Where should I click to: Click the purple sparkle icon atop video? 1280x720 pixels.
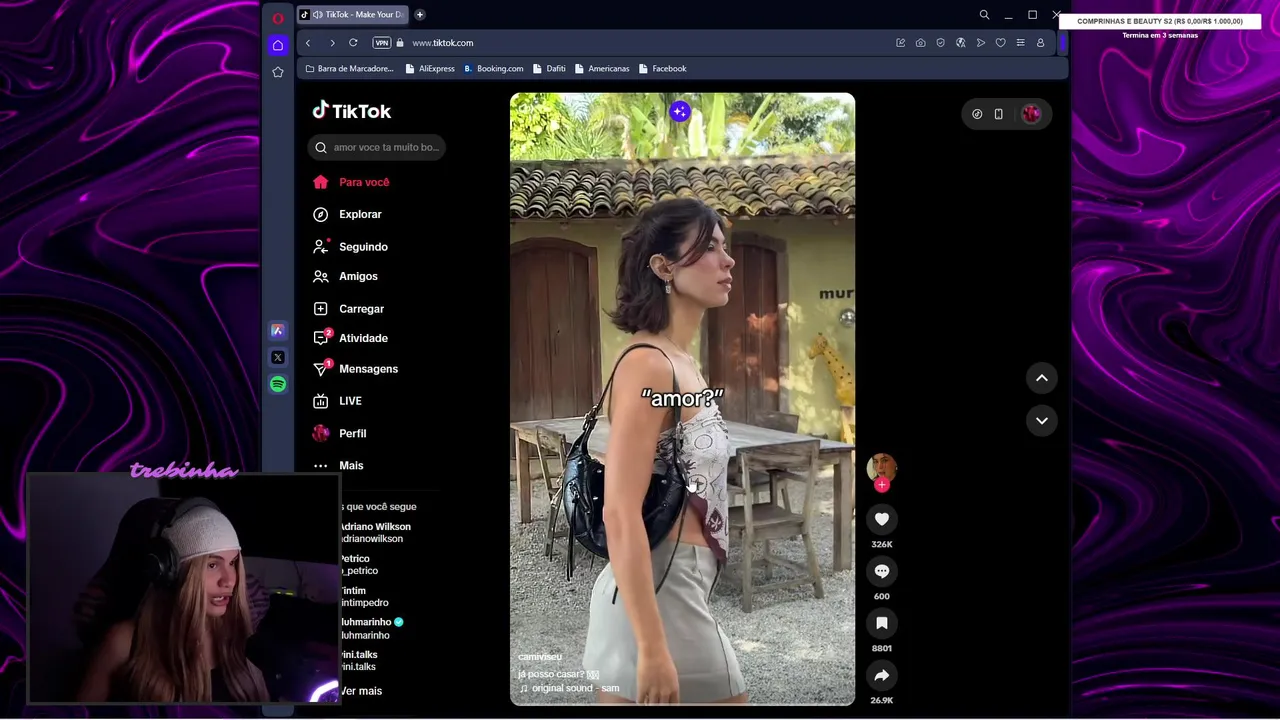point(679,112)
